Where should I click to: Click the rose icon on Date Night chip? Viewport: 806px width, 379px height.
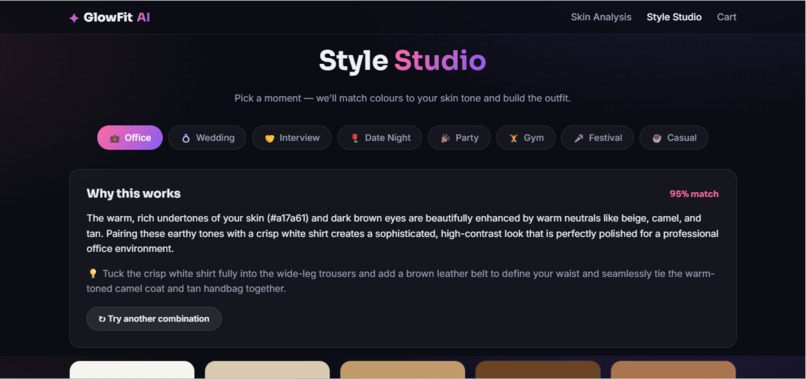point(355,138)
